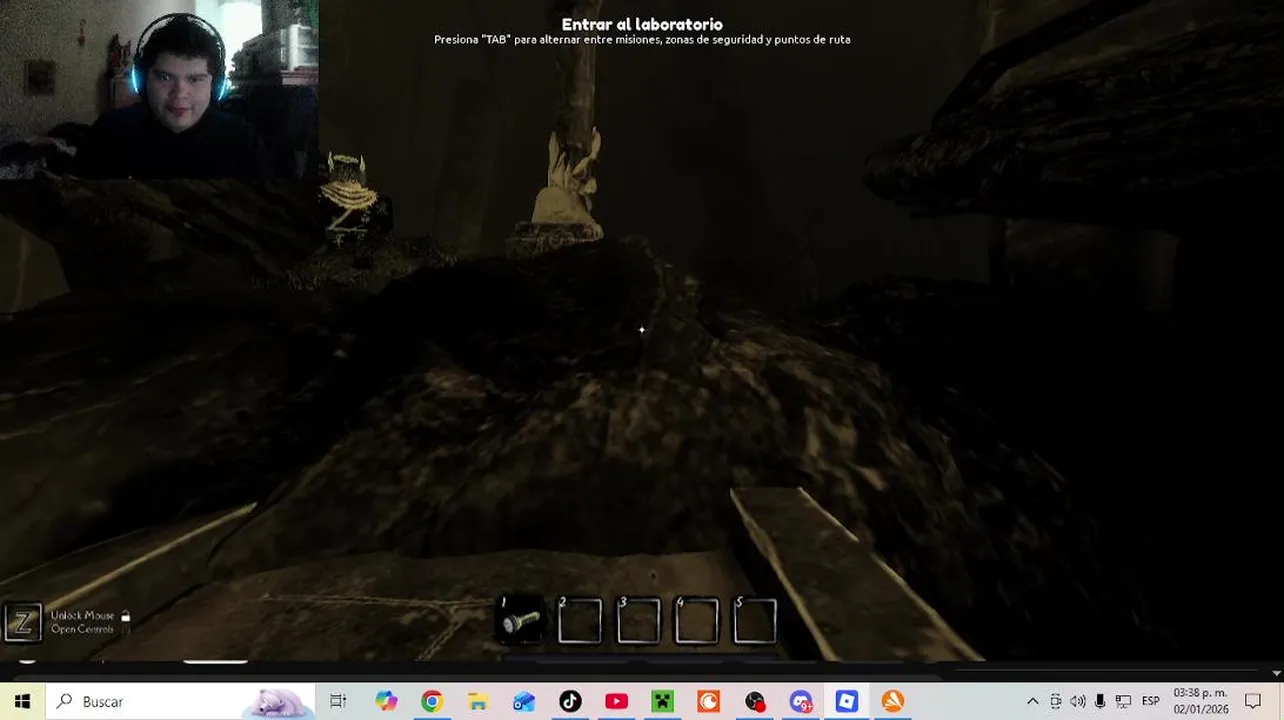Open network settings tray icon

1123,701
